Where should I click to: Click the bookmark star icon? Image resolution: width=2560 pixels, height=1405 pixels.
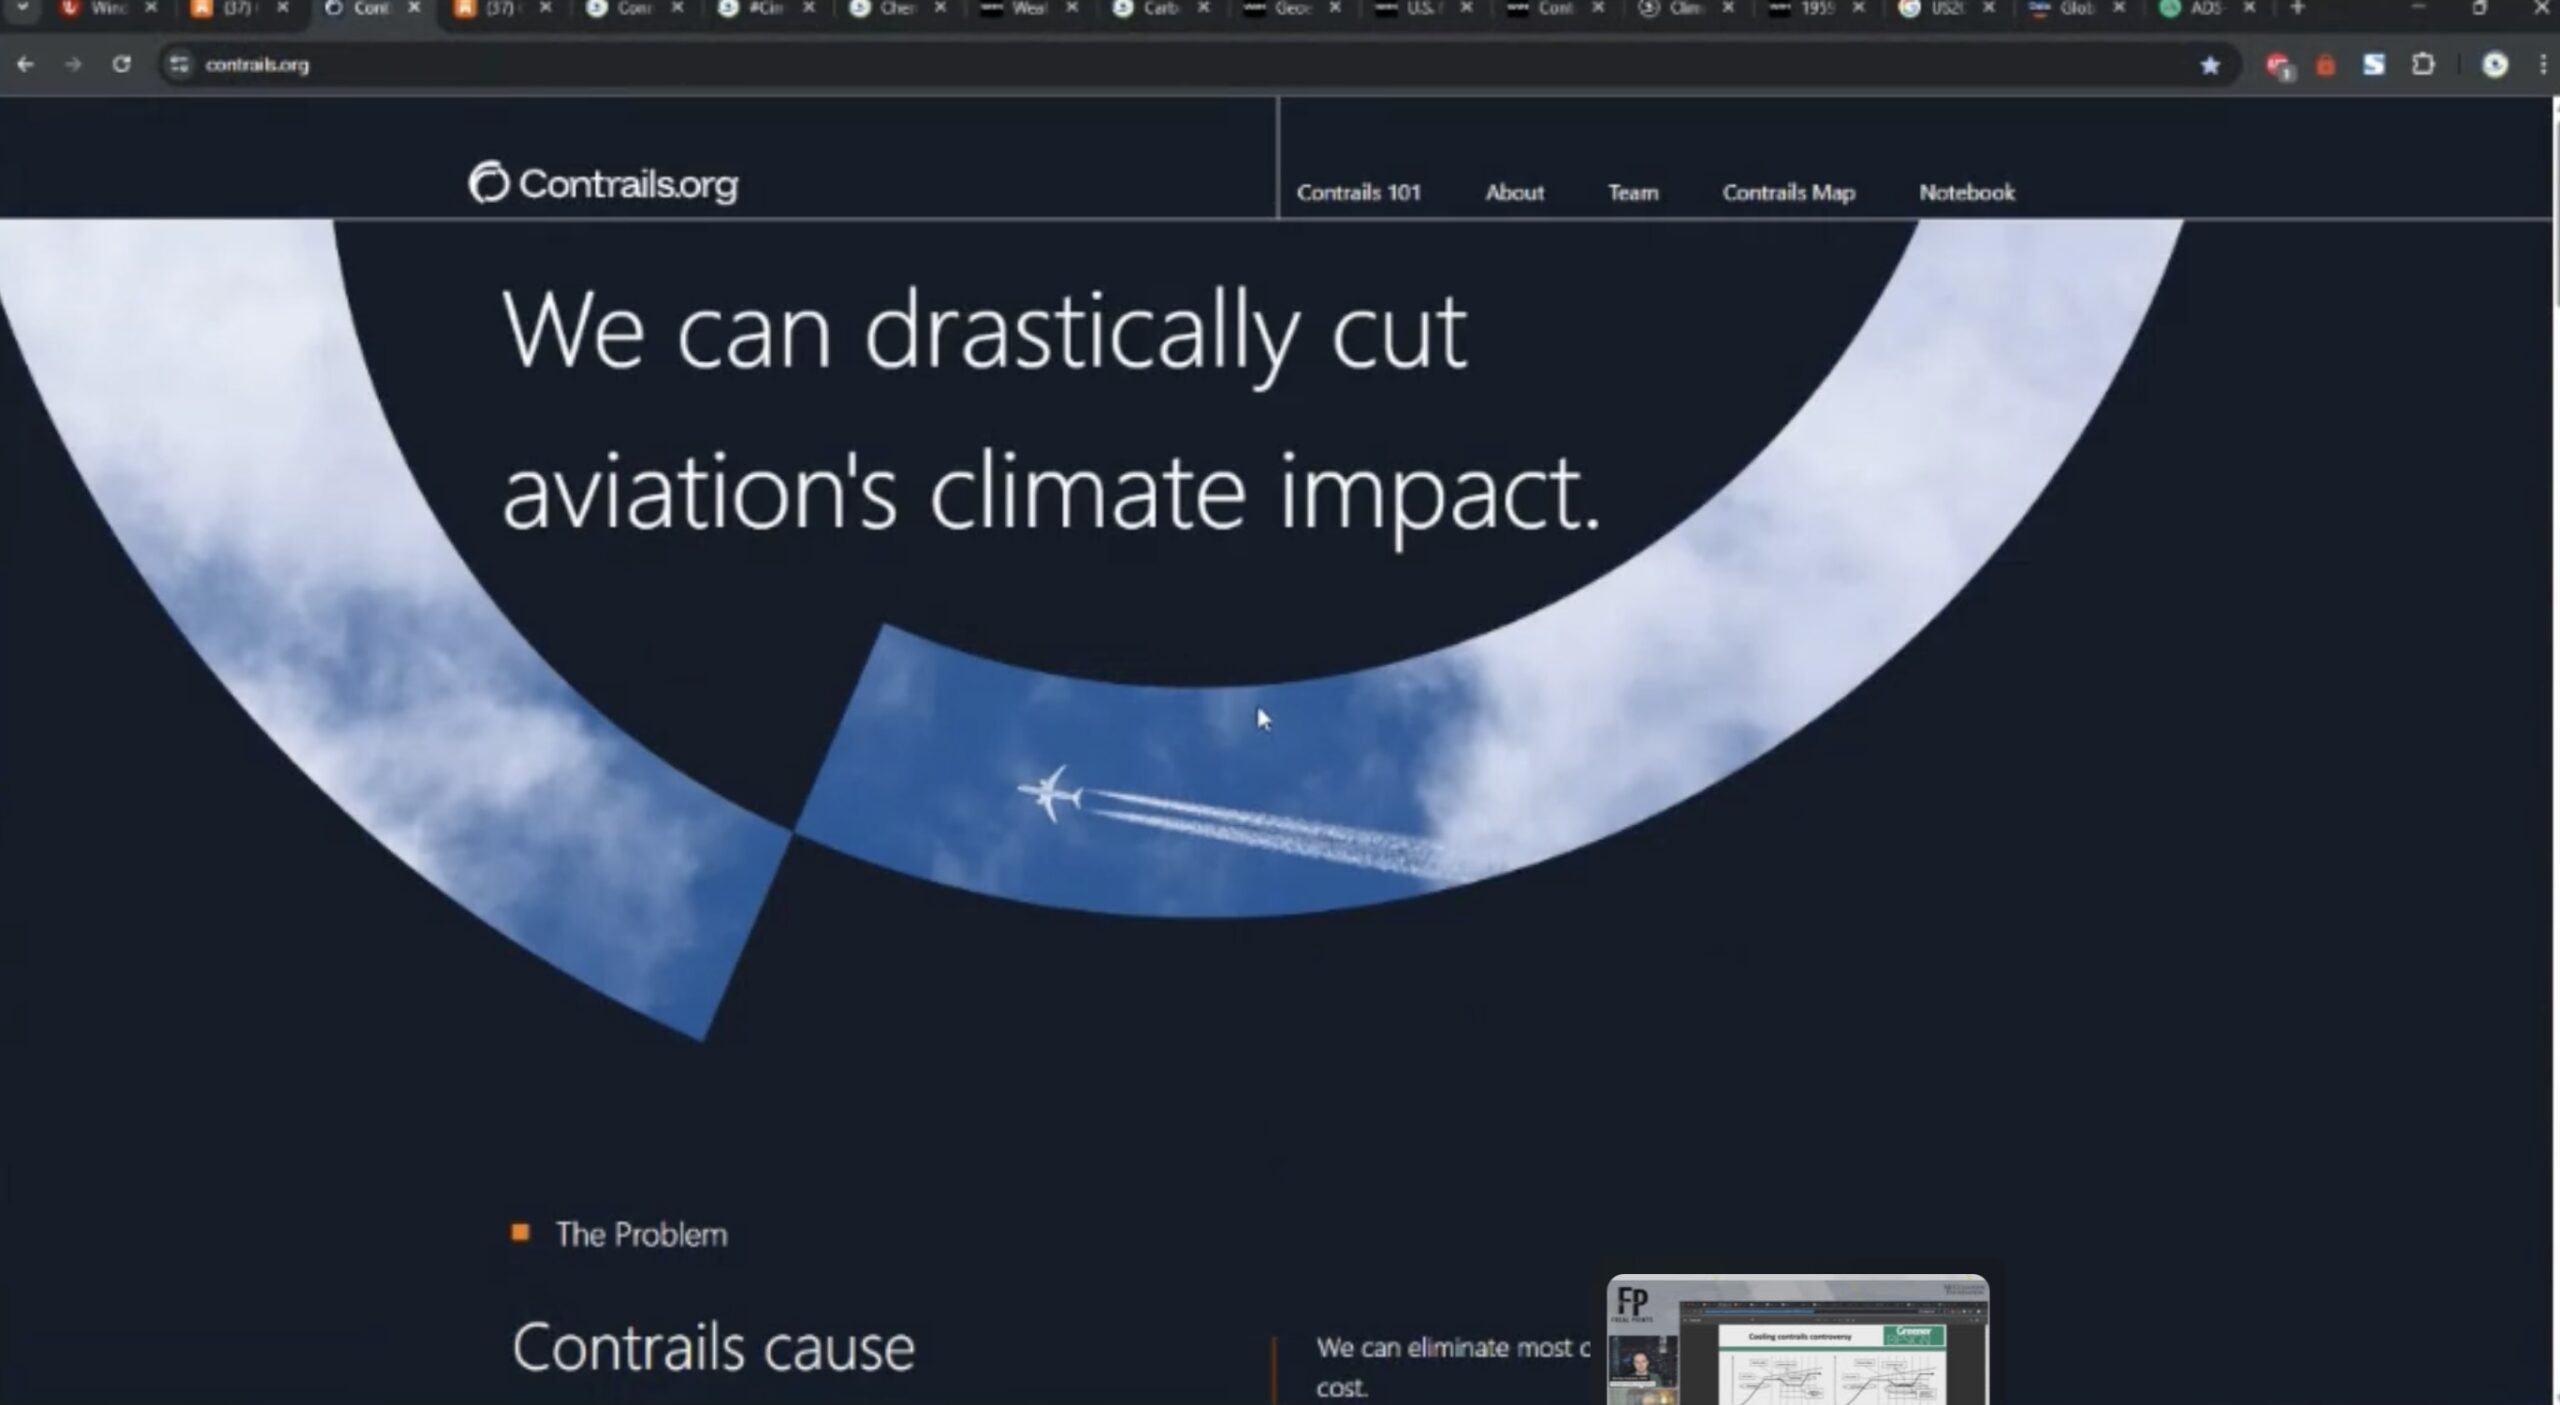[x=2210, y=66]
